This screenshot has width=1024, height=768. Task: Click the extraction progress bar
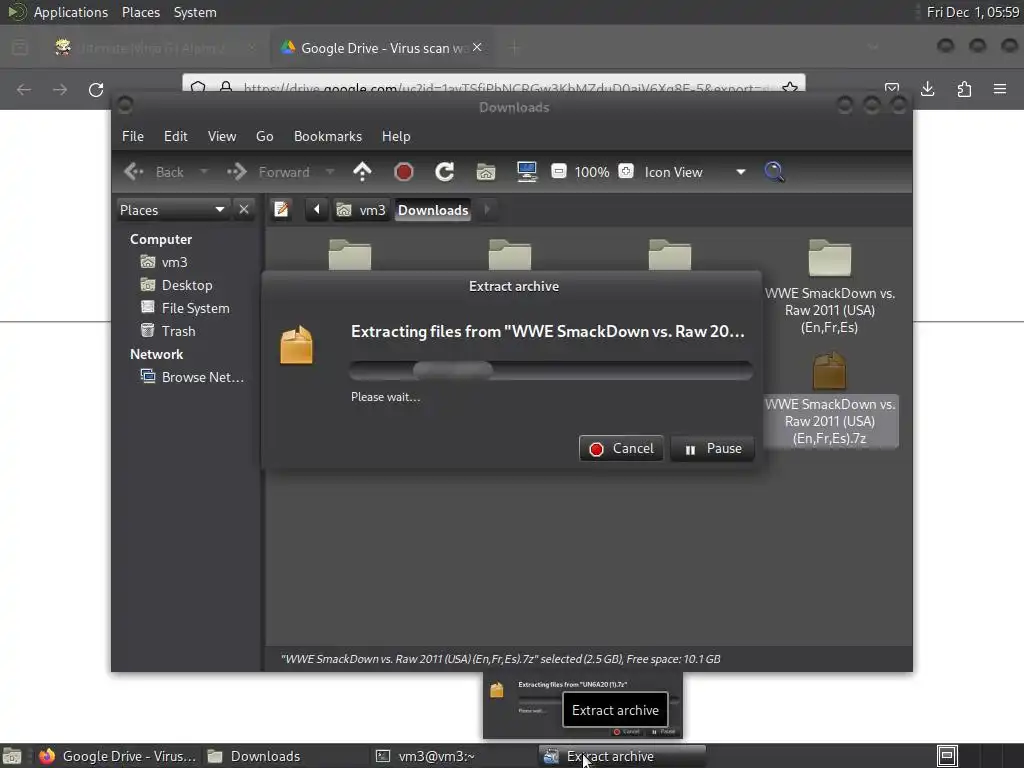click(x=551, y=370)
